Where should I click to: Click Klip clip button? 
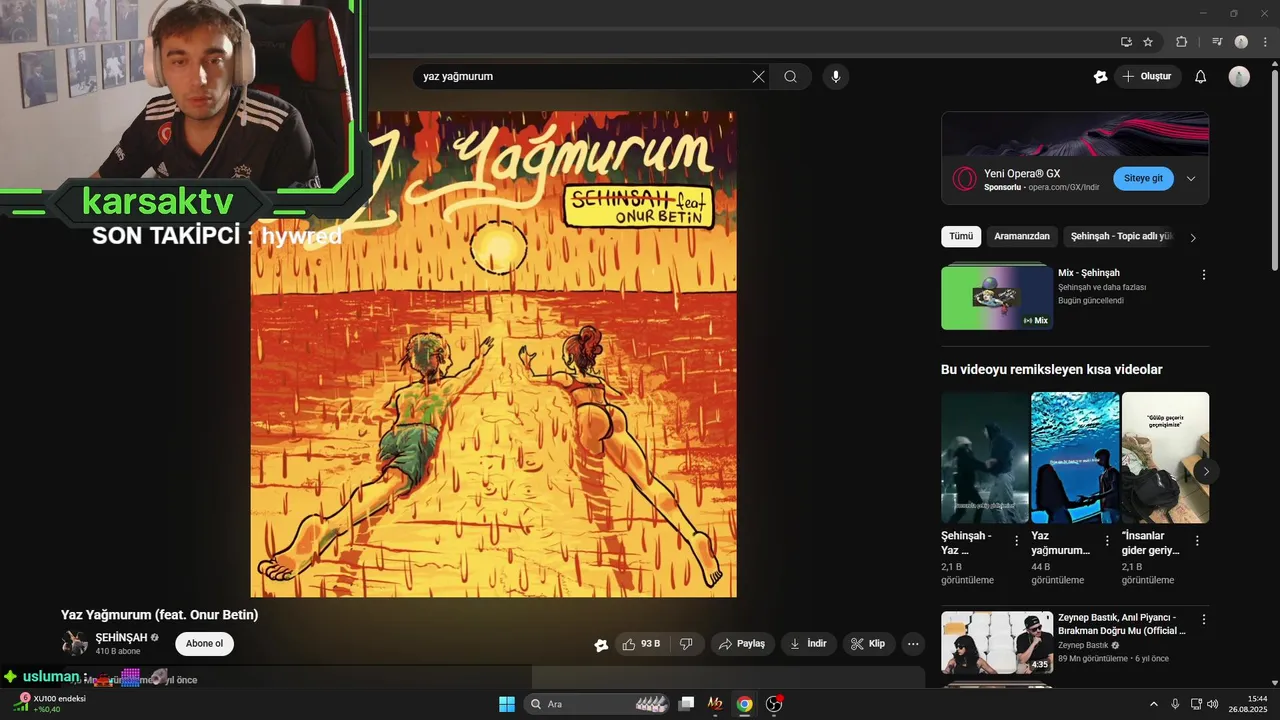click(869, 644)
